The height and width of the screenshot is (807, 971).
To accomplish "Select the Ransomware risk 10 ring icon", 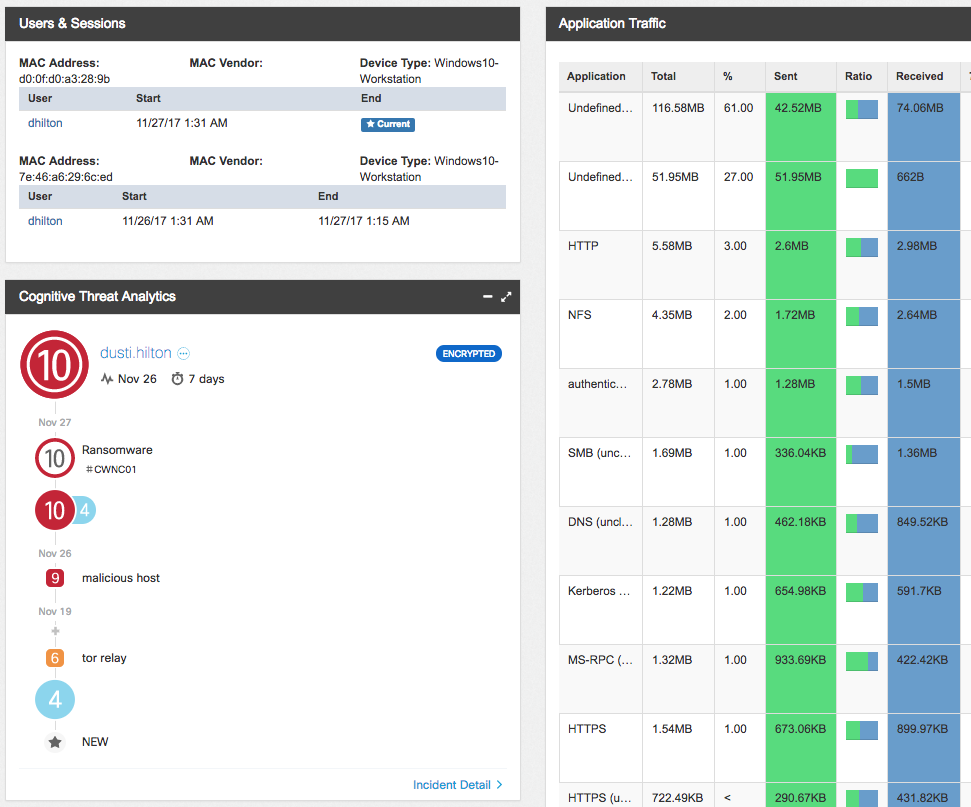I will click(55, 459).
